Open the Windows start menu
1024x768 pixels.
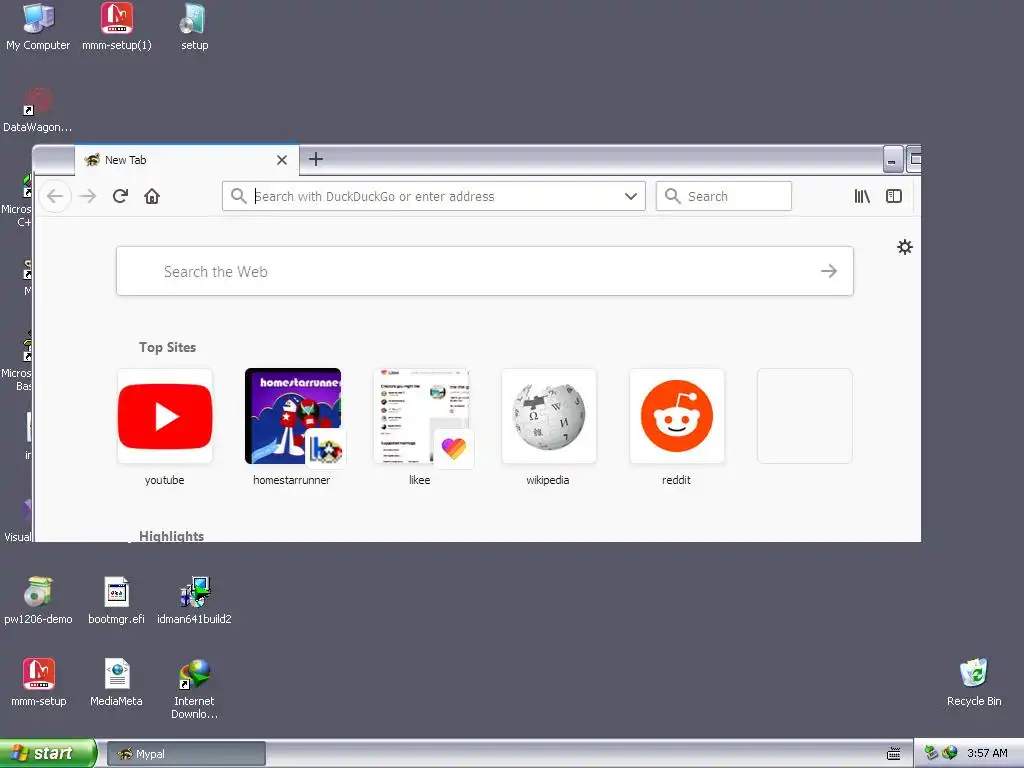tap(48, 753)
